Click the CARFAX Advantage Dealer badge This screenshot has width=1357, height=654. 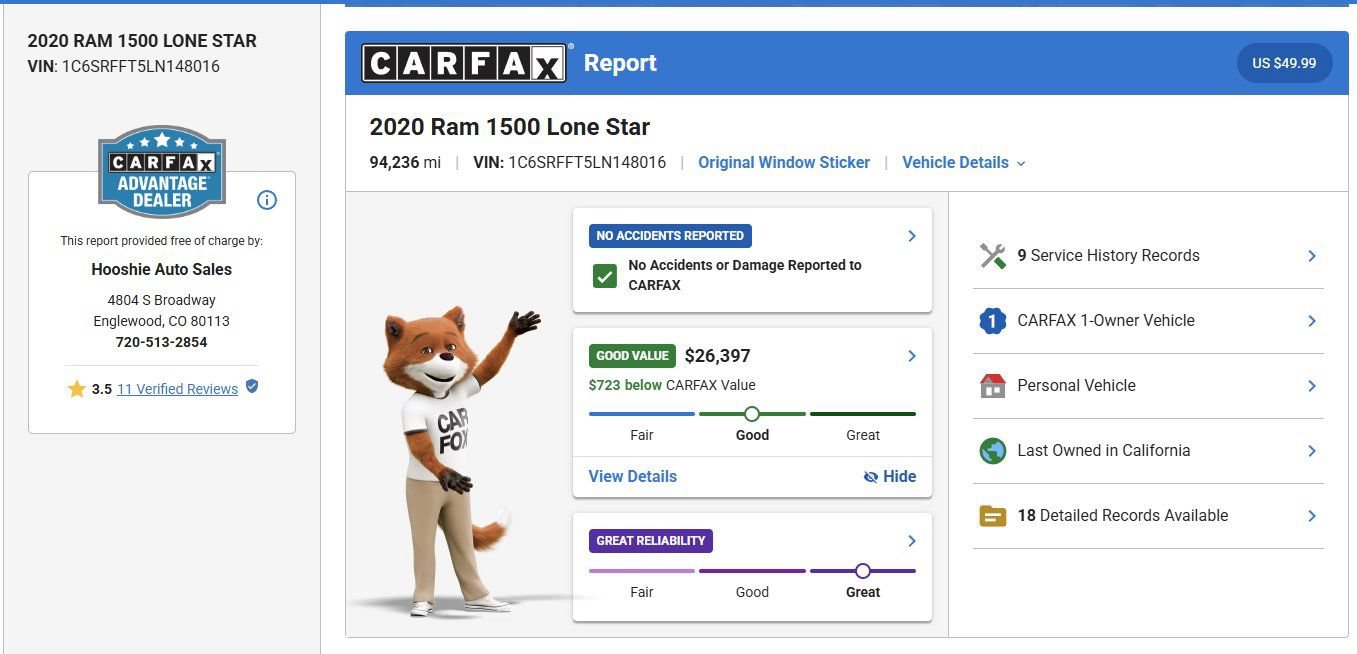click(x=162, y=171)
